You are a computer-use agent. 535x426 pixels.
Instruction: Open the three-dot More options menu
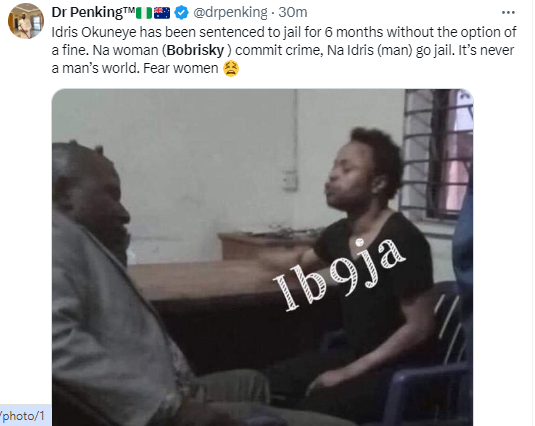pos(508,13)
